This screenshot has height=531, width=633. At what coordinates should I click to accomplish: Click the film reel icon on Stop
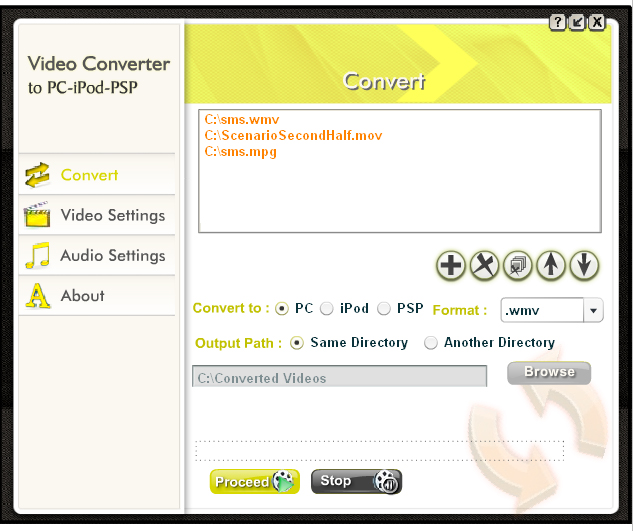click(387, 481)
